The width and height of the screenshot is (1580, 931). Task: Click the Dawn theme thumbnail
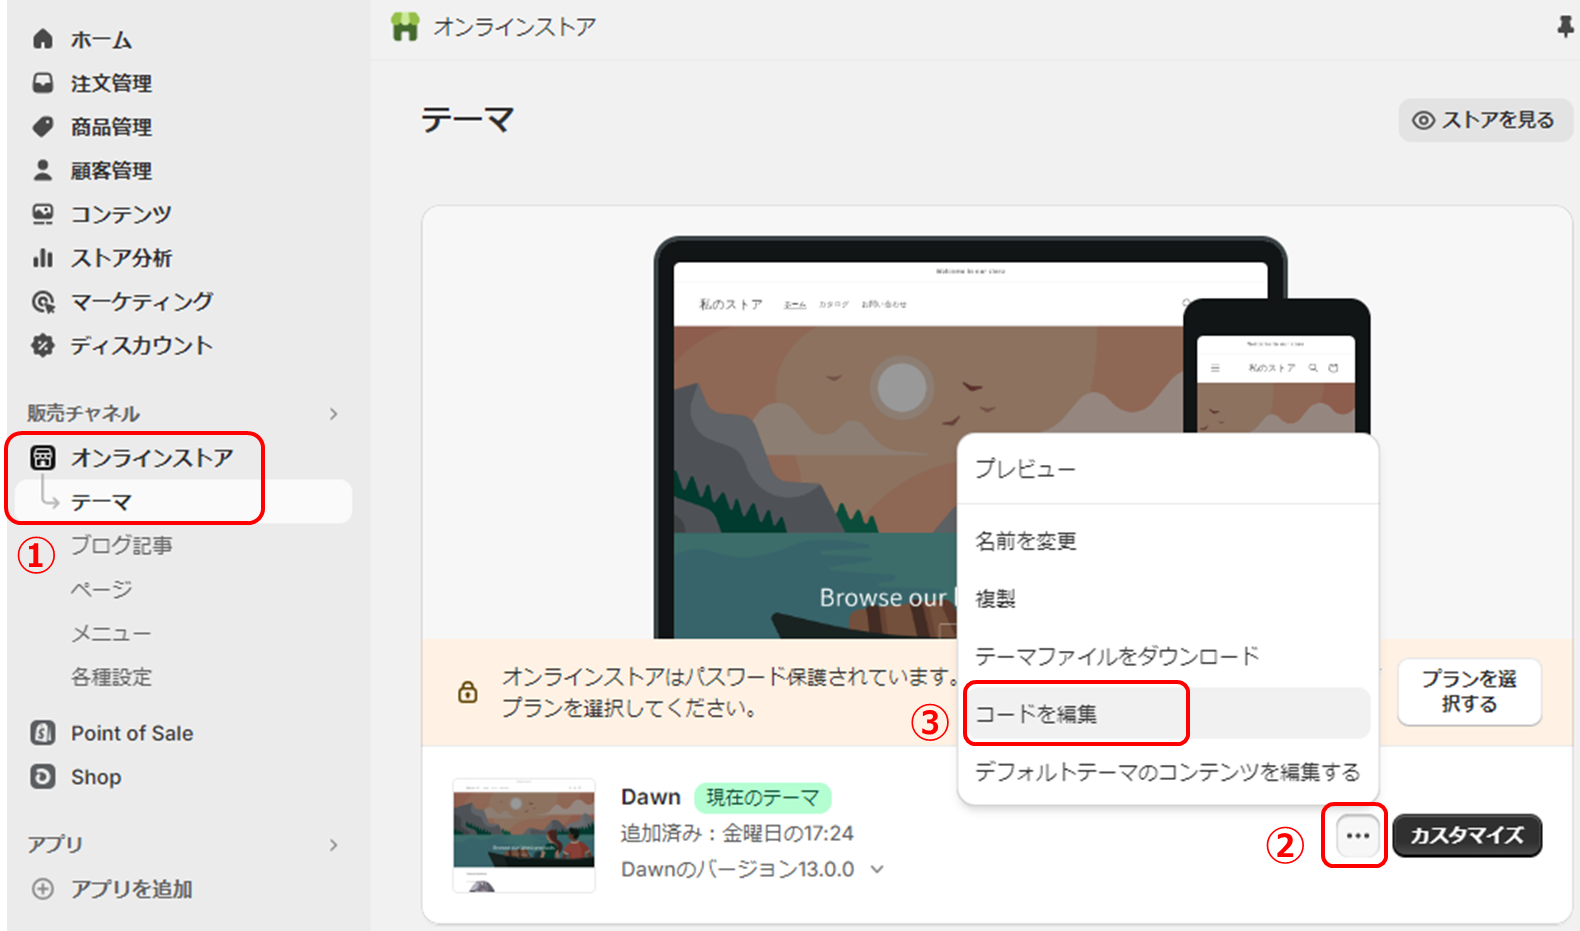point(524,835)
